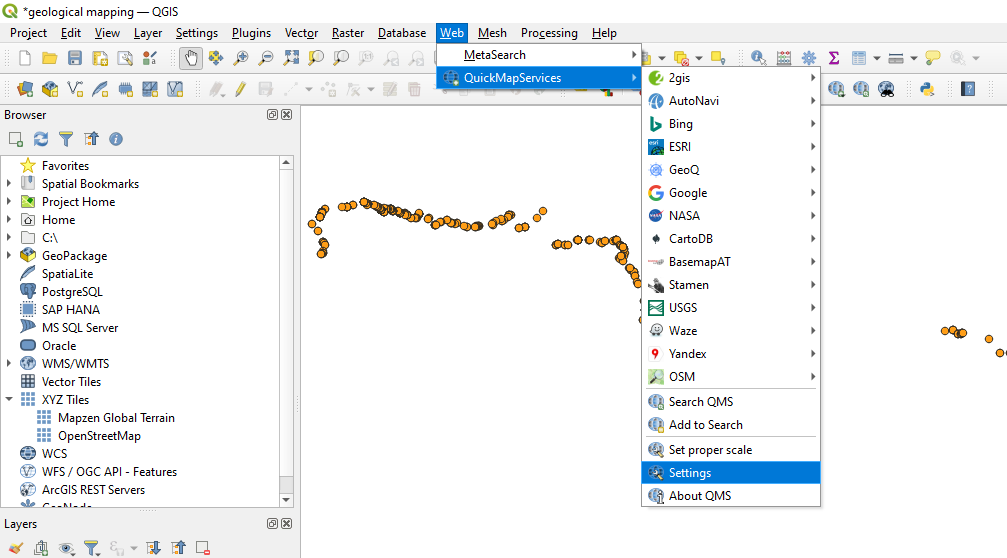Image resolution: width=1007 pixels, height=558 pixels.
Task: Open the Style Manager icon
Action: 150,58
